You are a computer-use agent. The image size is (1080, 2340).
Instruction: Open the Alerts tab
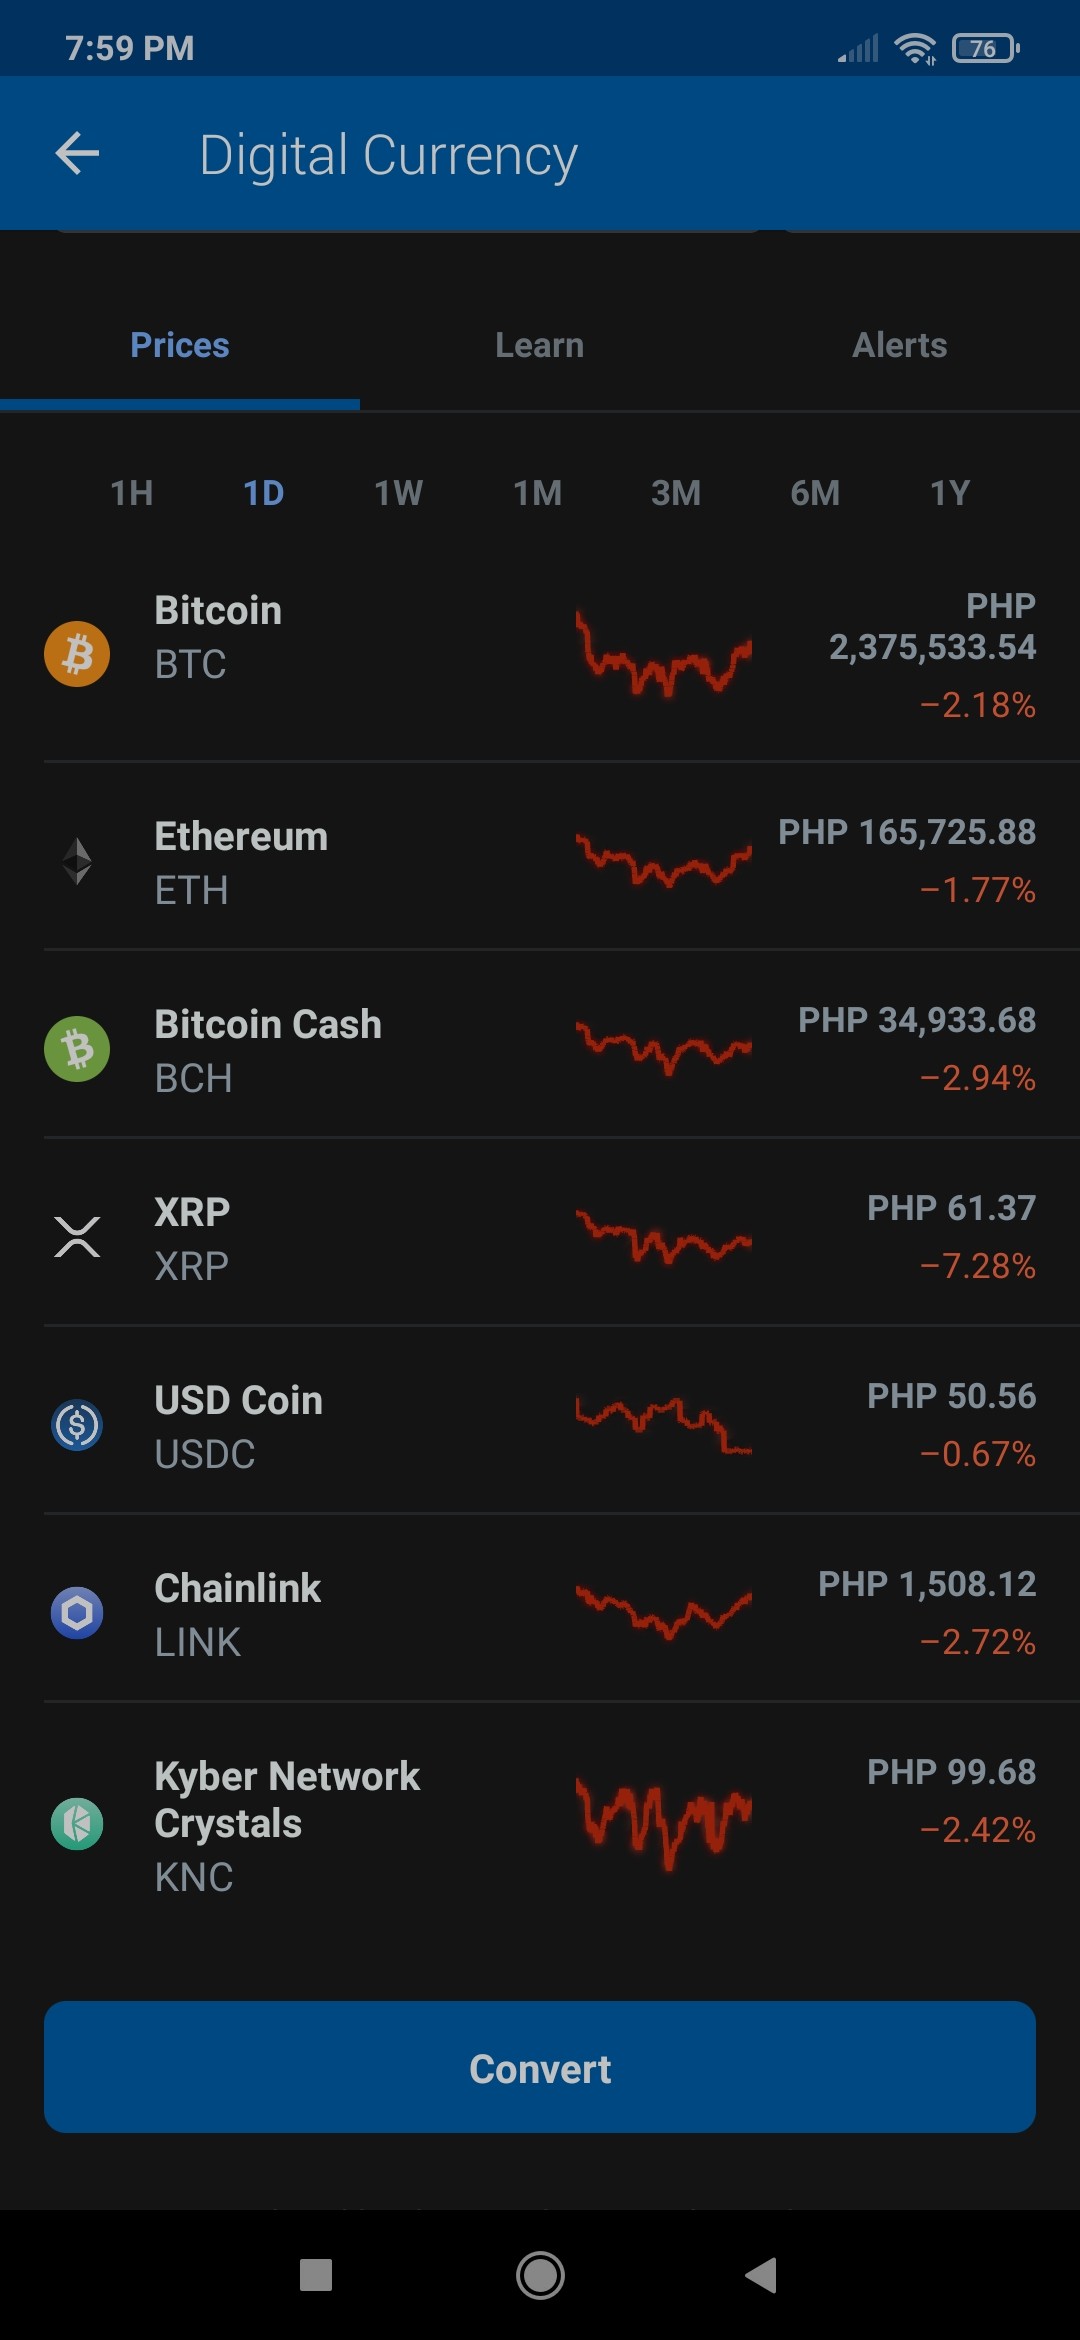900,345
